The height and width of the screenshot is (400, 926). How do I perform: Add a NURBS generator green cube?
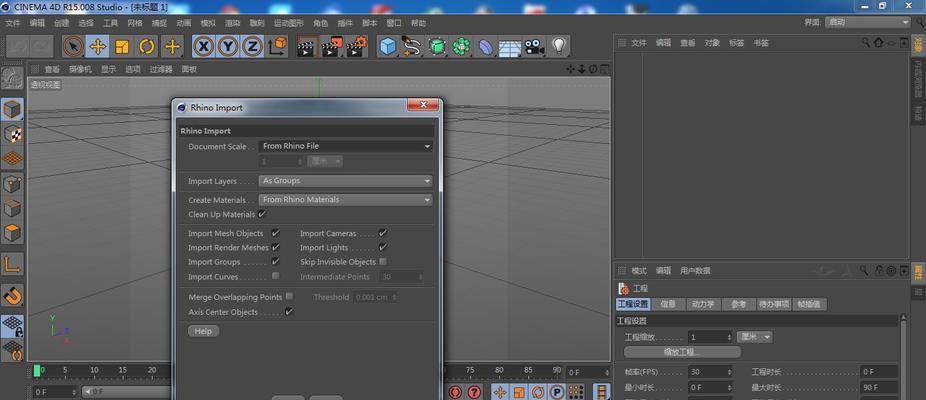point(436,46)
